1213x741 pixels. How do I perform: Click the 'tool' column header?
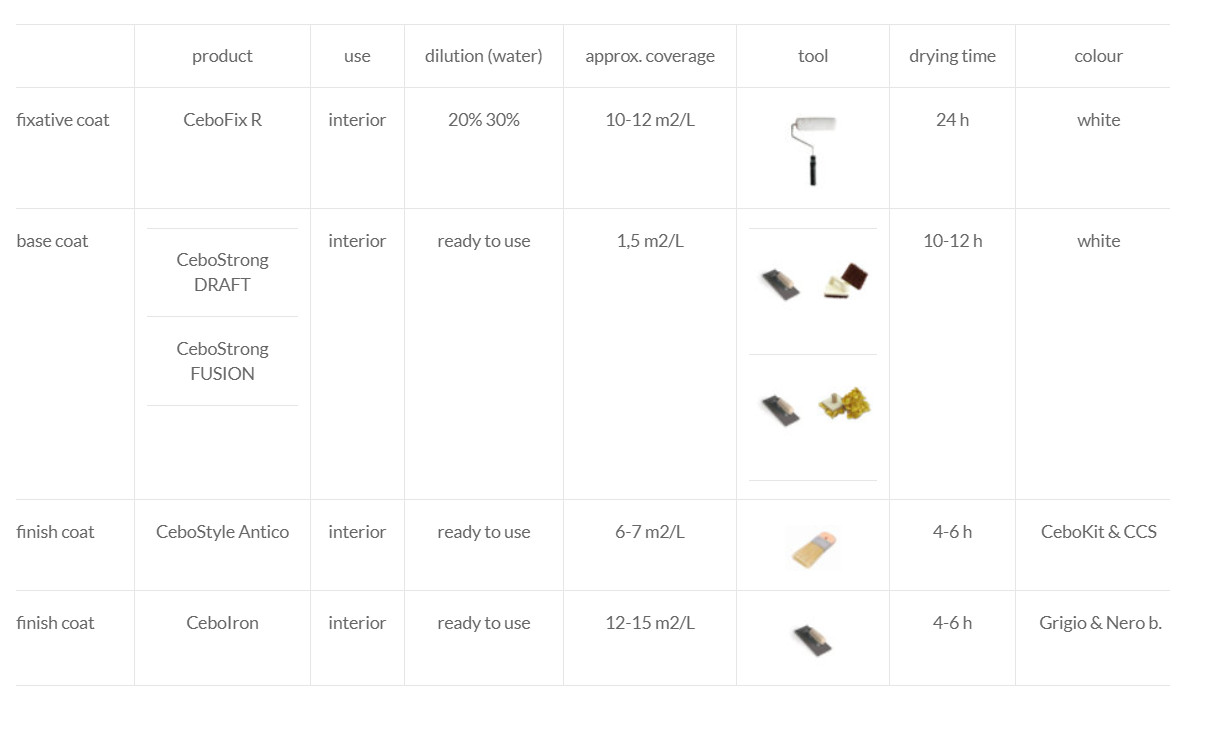click(813, 56)
